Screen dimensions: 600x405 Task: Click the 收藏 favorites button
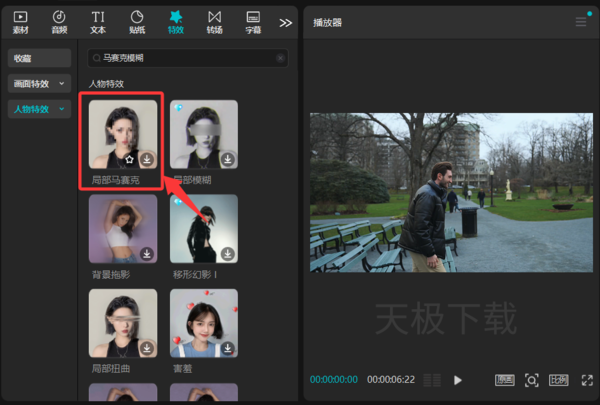click(39, 58)
